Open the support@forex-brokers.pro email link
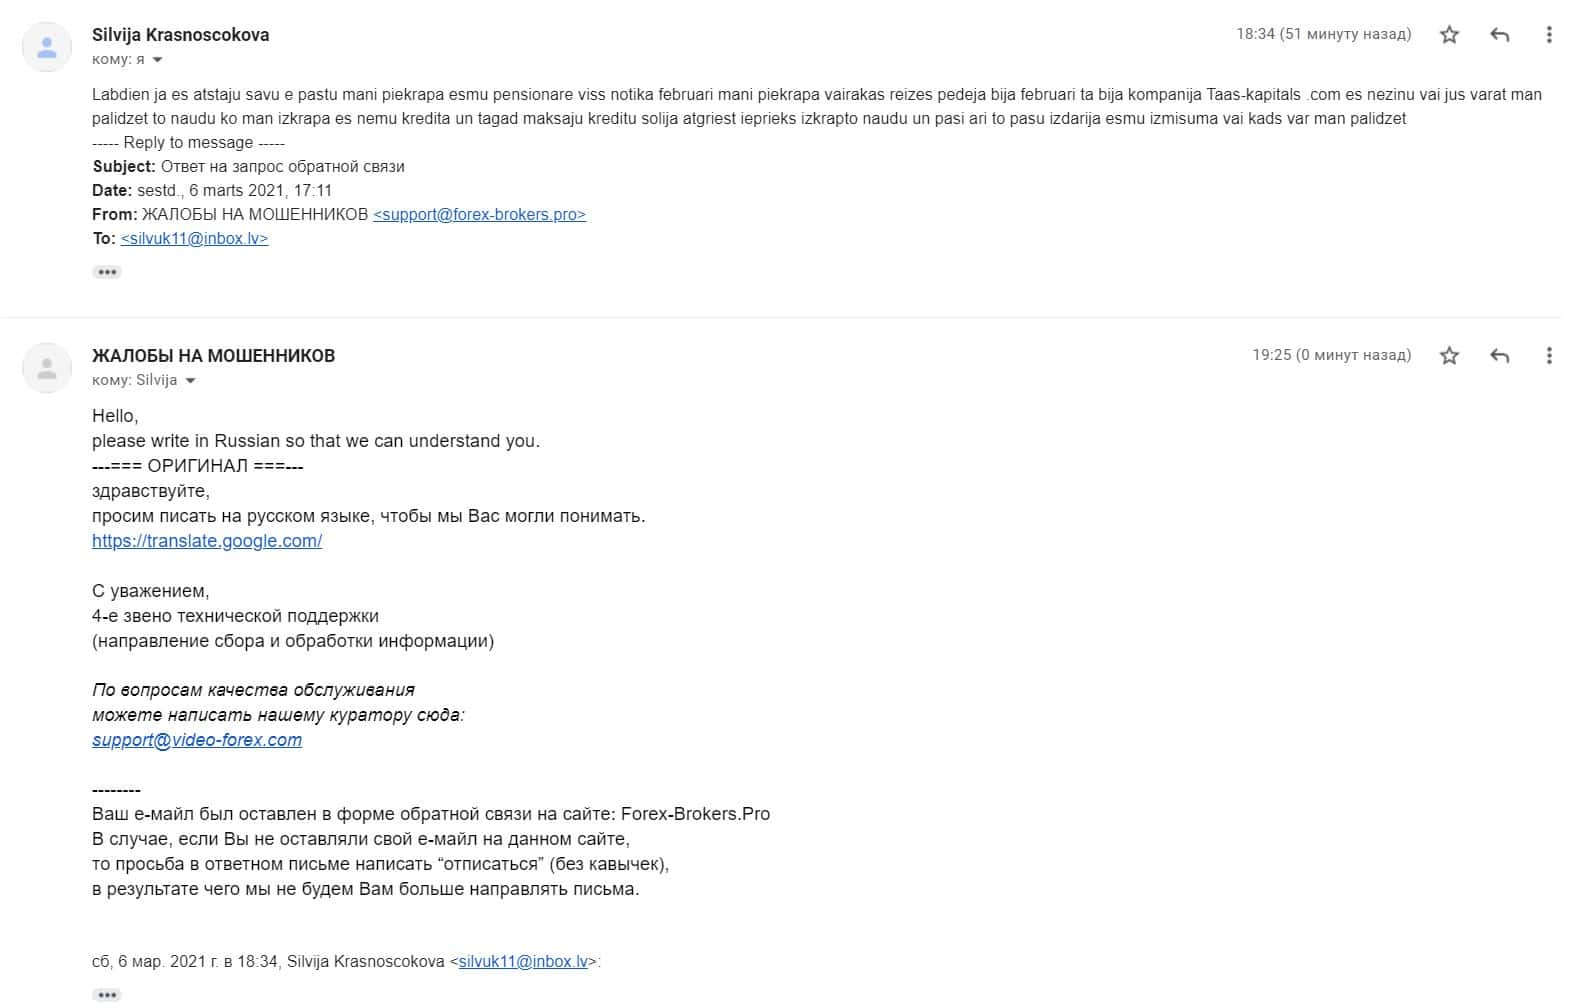 click(479, 214)
